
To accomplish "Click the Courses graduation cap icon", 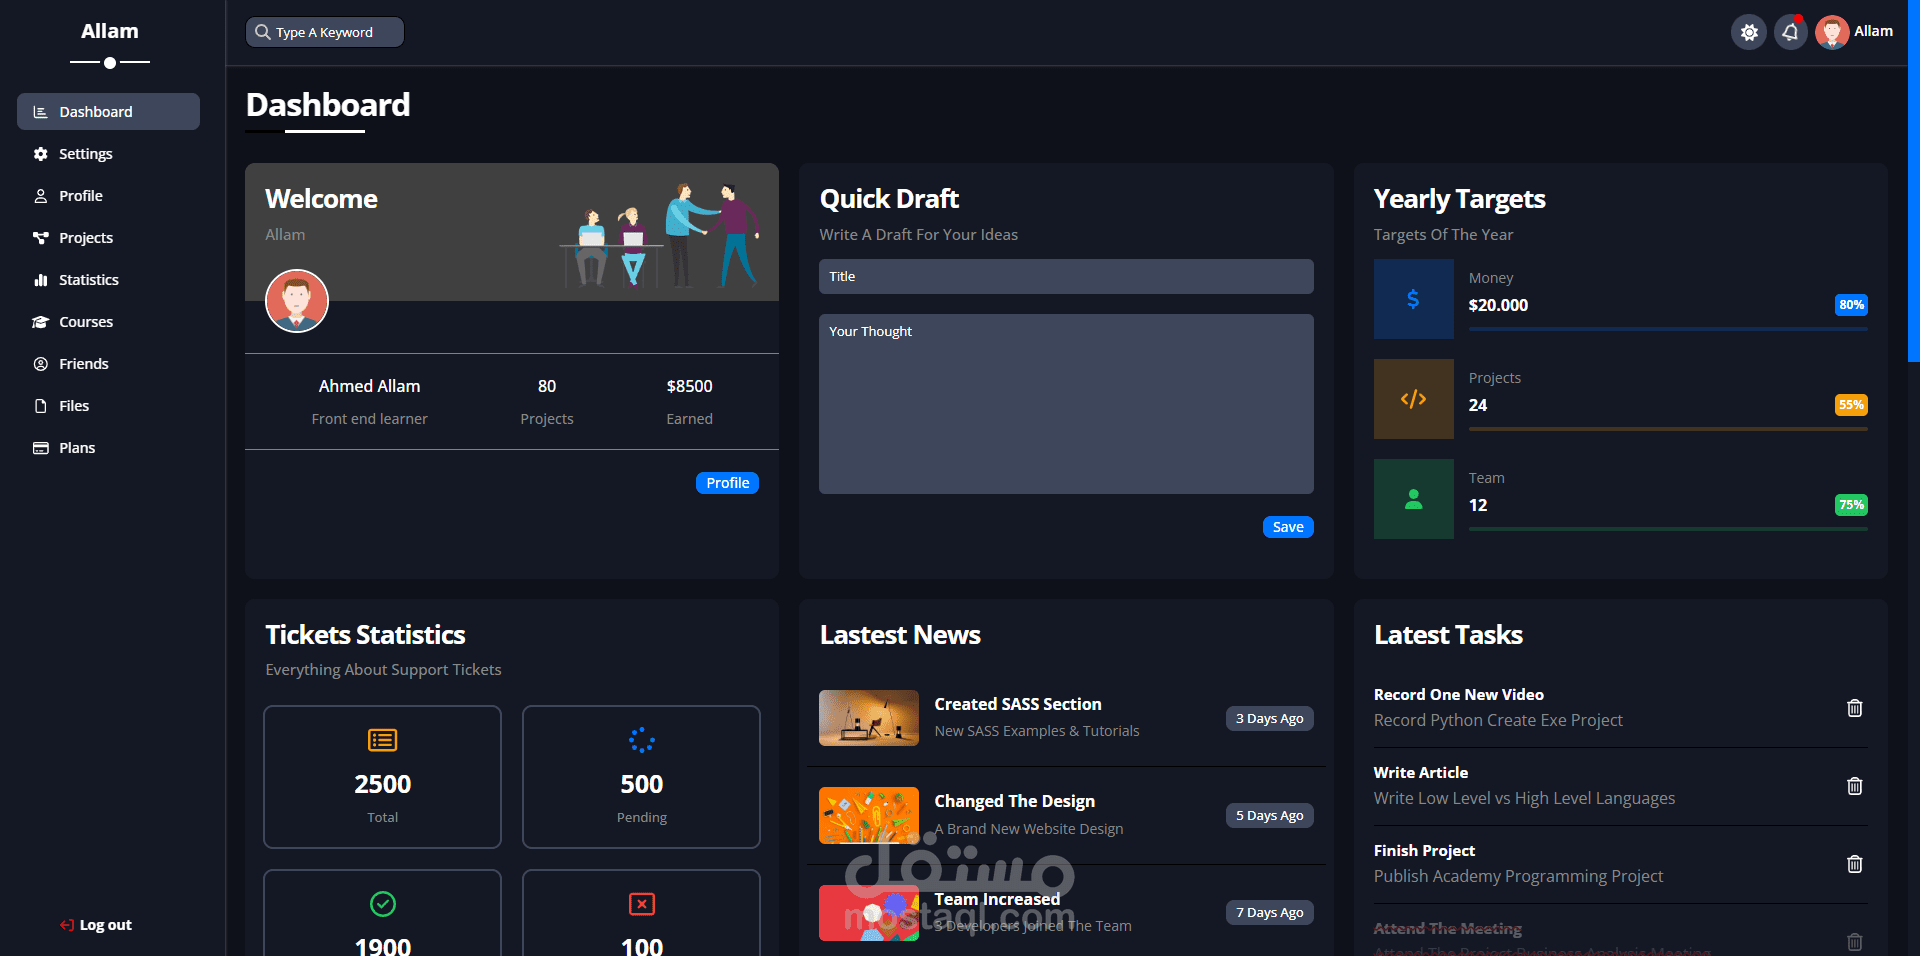I will click(x=41, y=322).
